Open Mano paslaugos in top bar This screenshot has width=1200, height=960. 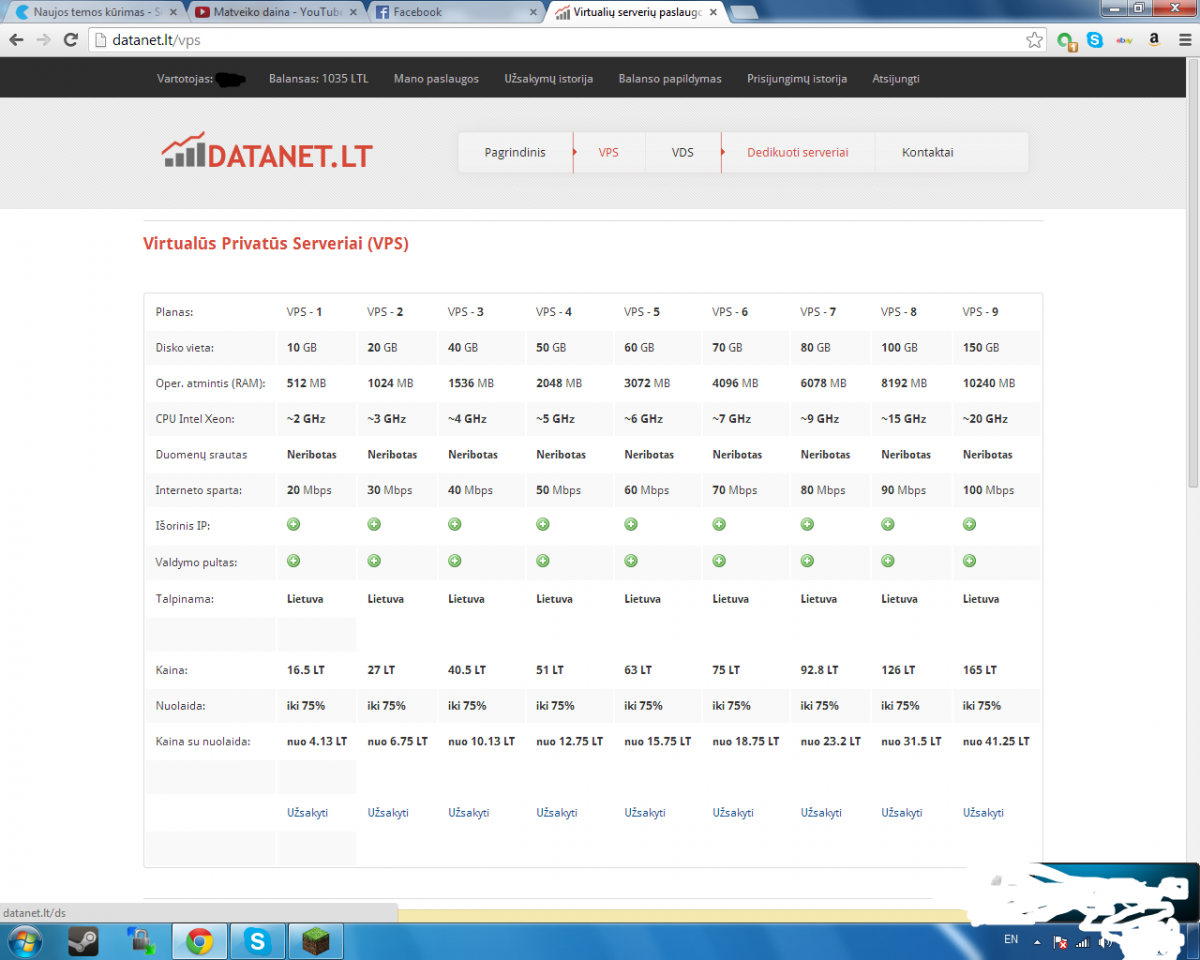coord(436,79)
